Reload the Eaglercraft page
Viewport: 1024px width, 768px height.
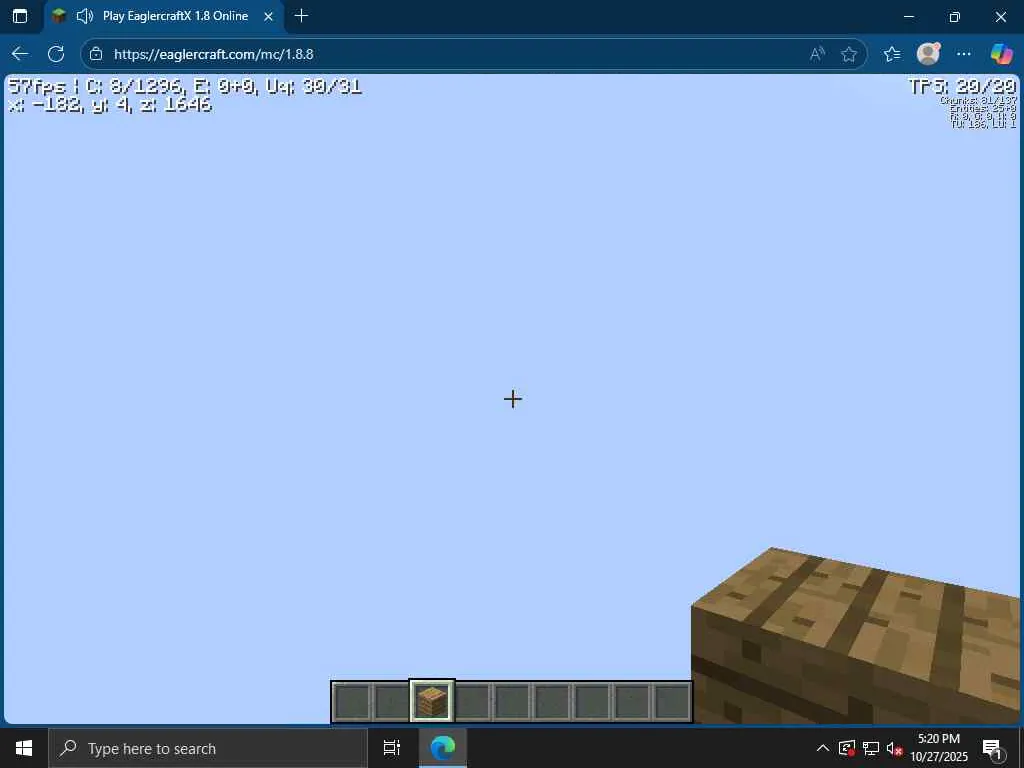pyautogui.click(x=56, y=54)
